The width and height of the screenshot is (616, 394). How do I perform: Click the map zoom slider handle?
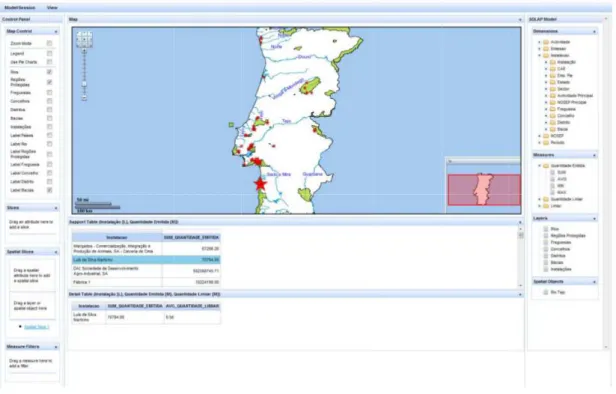click(84, 84)
